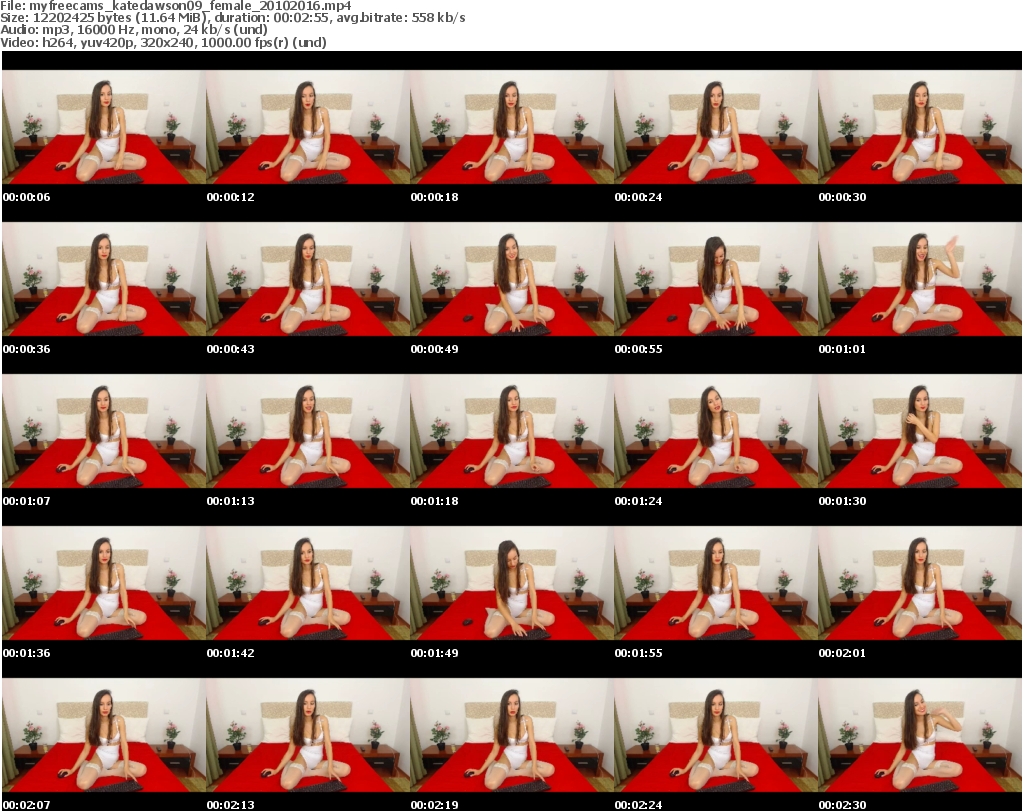Select the thumbnail at 00:02:30
This screenshot has width=1024, height=811.
(920, 735)
